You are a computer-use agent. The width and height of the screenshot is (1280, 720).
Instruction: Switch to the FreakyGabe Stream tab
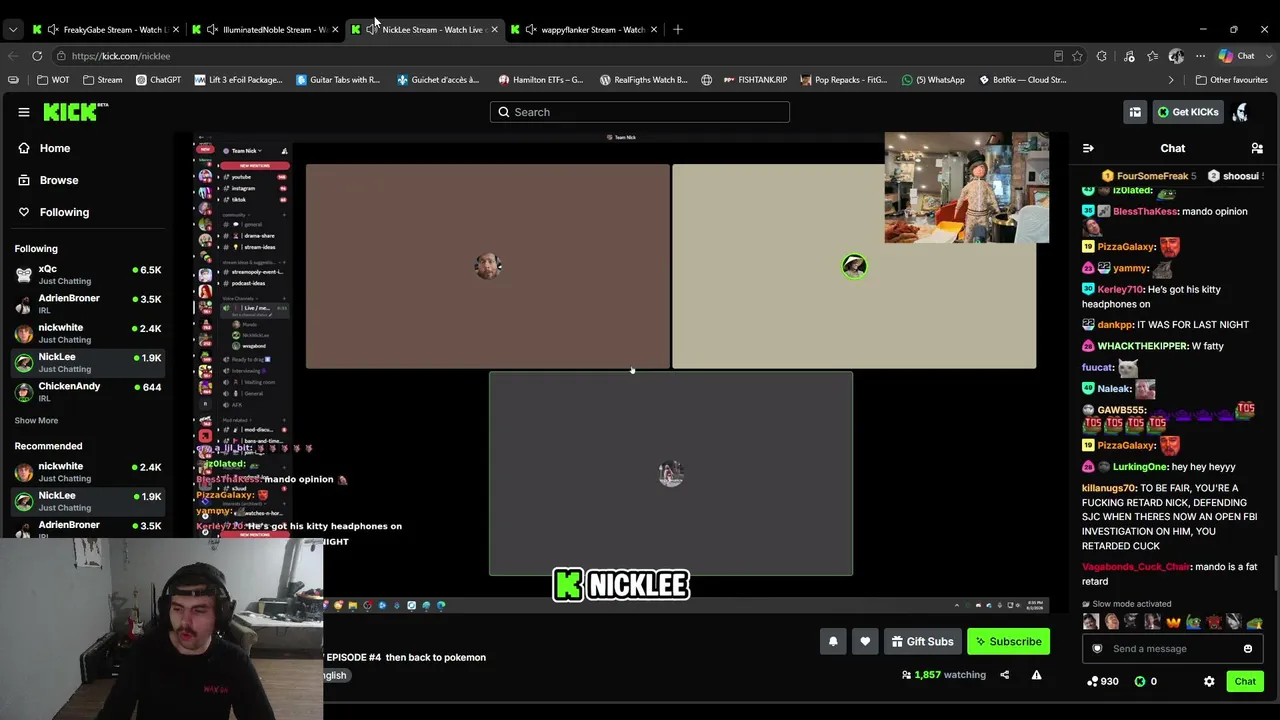coord(106,29)
